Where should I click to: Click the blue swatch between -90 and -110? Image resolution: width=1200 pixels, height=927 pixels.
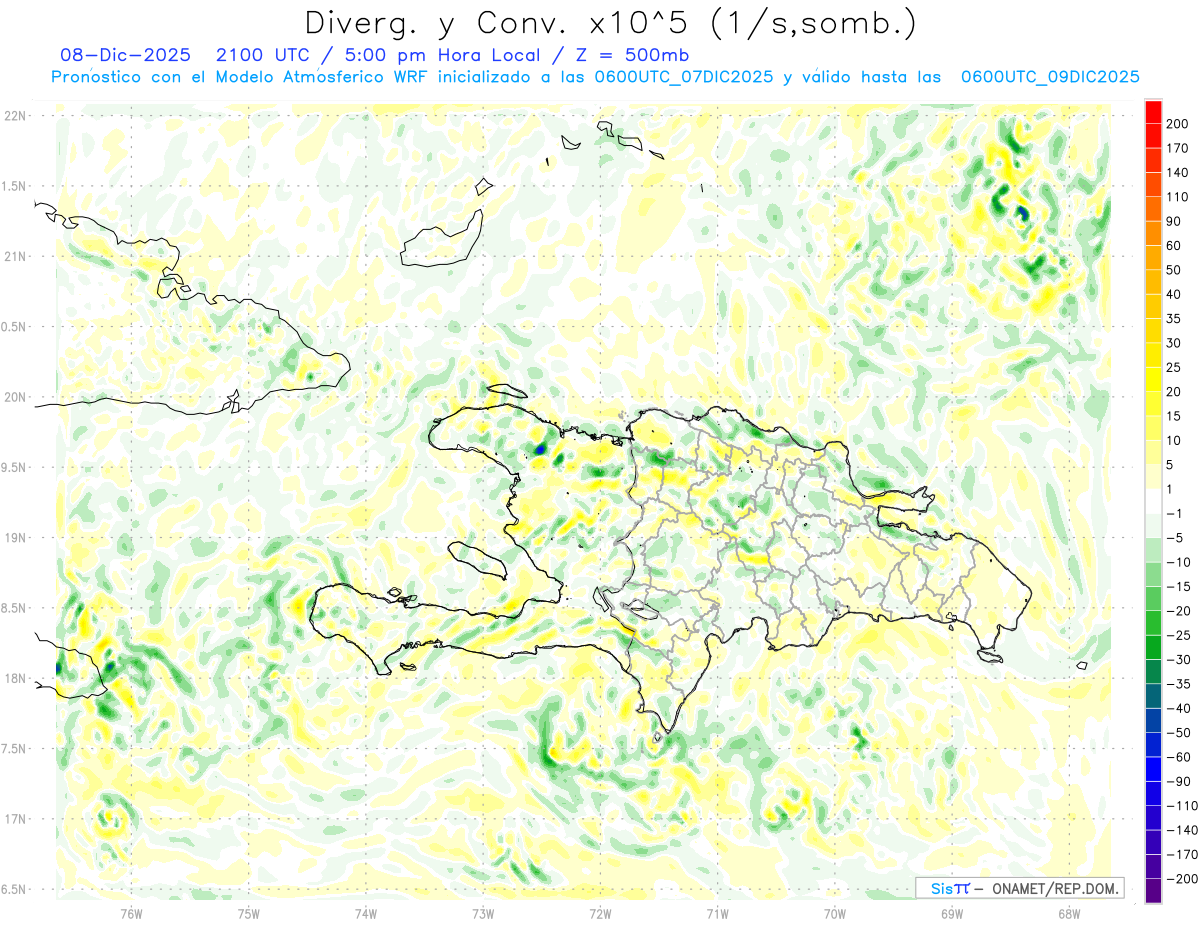pyautogui.click(x=1153, y=794)
